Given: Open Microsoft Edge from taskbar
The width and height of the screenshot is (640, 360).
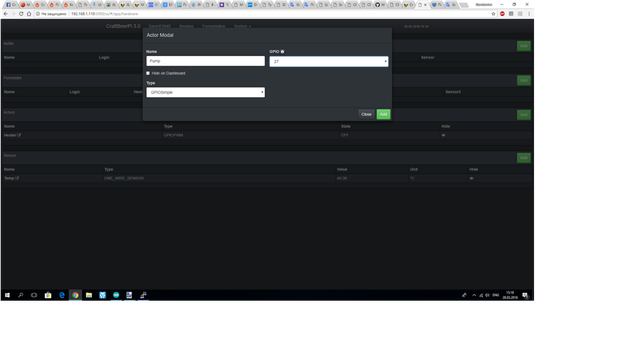Looking at the screenshot, I should pos(62,295).
